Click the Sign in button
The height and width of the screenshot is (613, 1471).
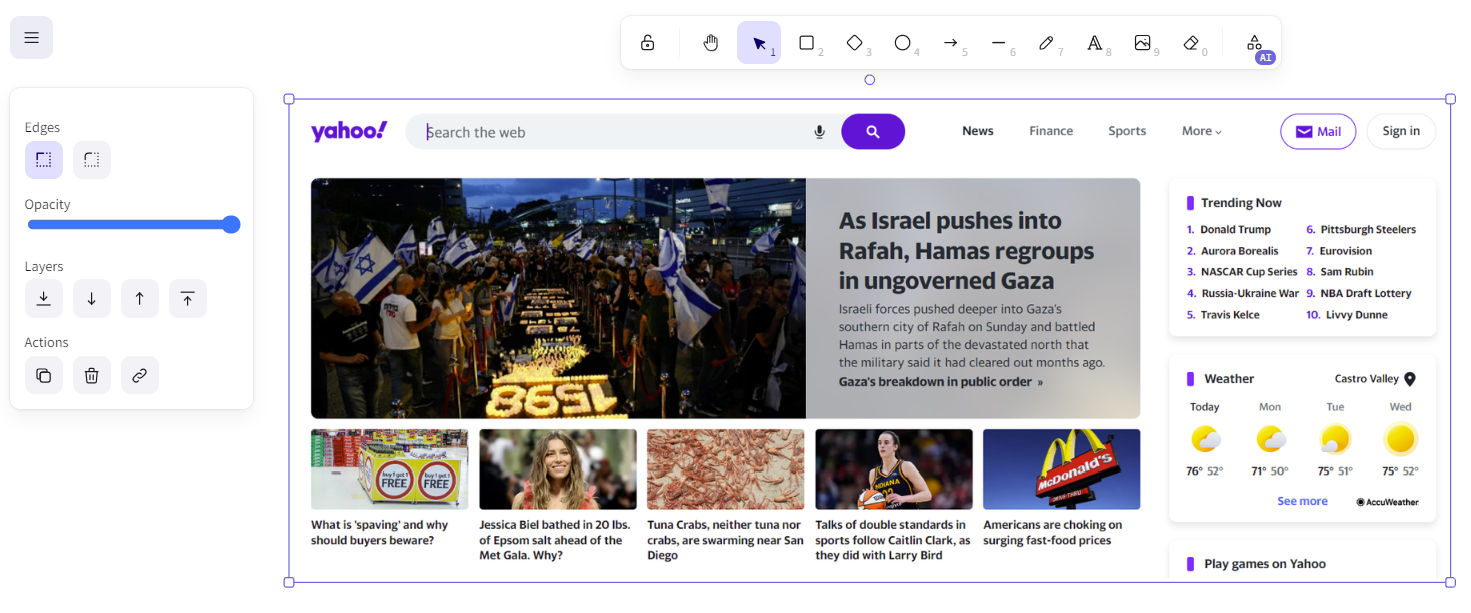(1401, 132)
